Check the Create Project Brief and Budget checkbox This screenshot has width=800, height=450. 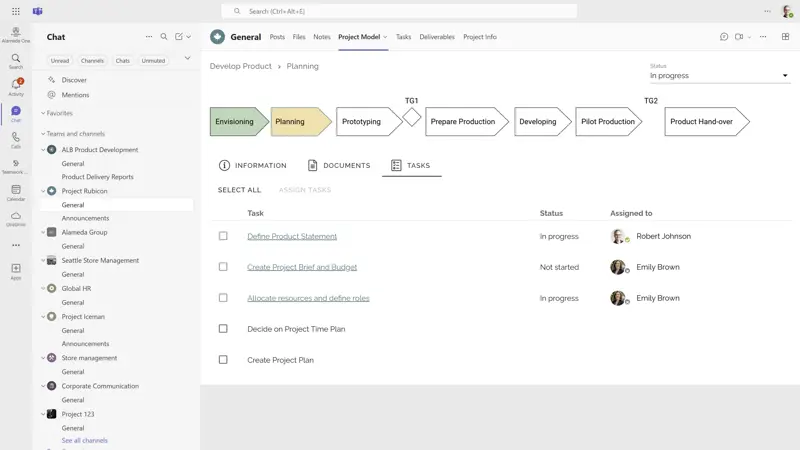(223, 267)
